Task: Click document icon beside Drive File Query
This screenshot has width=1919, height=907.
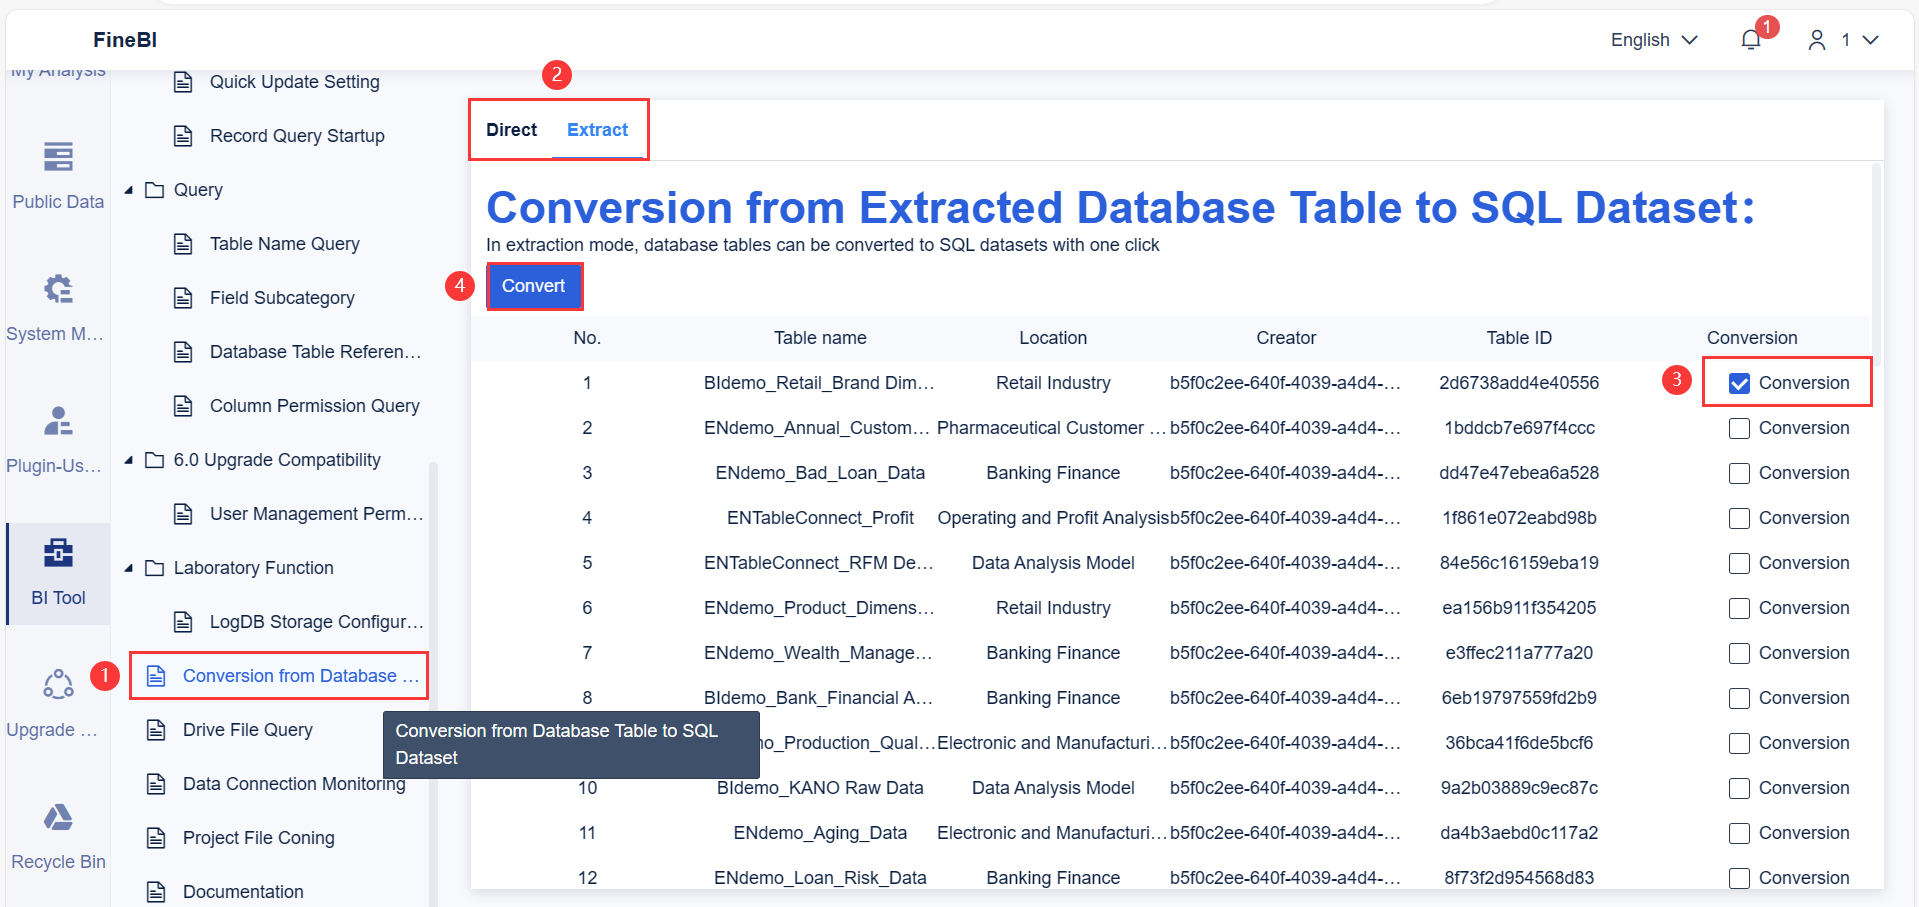Action: click(x=156, y=730)
